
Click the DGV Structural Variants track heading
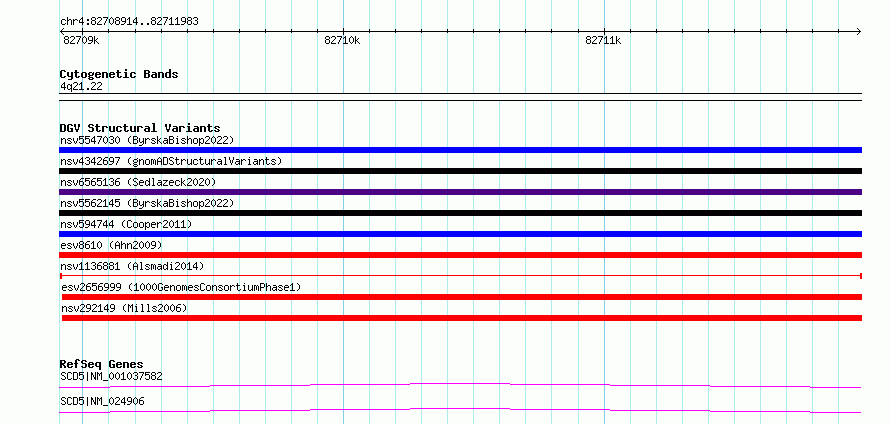click(x=140, y=128)
